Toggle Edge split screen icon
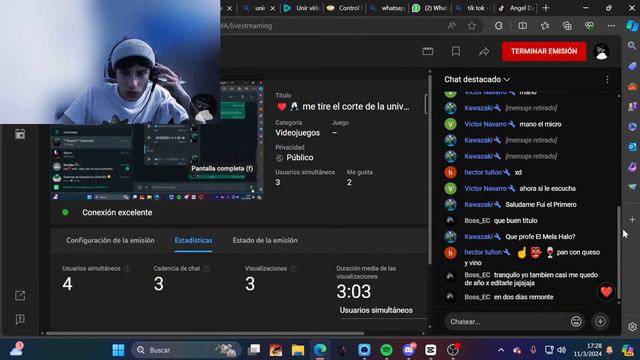Screen dimensions: 640x360 (x=522, y=26)
